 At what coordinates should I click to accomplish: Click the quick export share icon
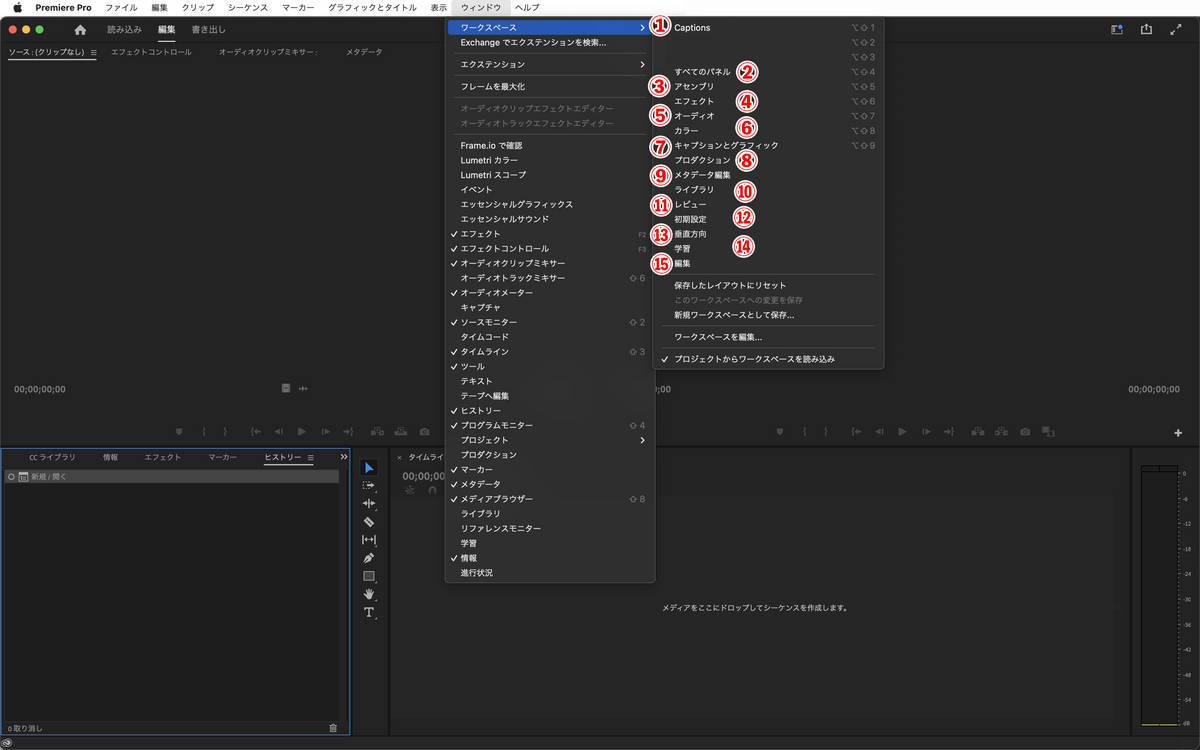click(1146, 30)
